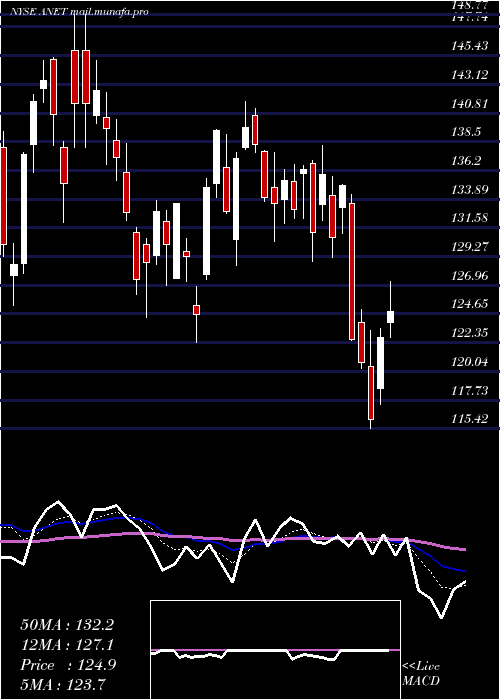Select the 120.04 price axis label
This screenshot has height=700, width=500.
coord(468,362)
